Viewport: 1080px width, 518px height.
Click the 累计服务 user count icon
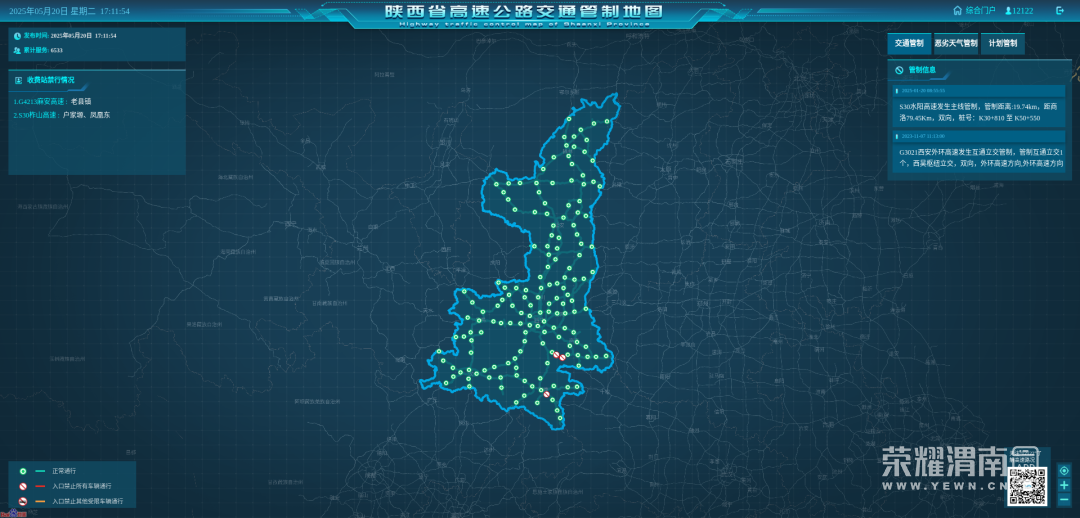click(x=18, y=49)
